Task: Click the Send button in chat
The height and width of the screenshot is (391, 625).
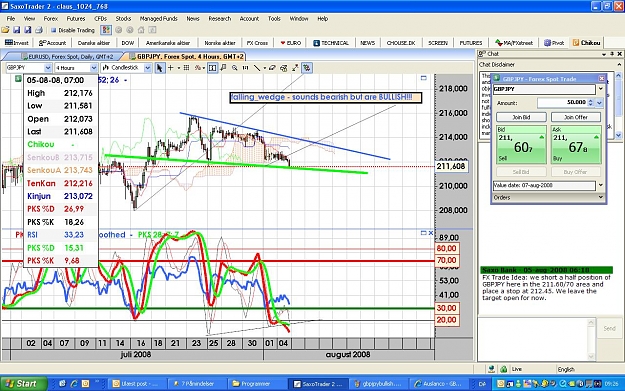Action: click(609, 328)
